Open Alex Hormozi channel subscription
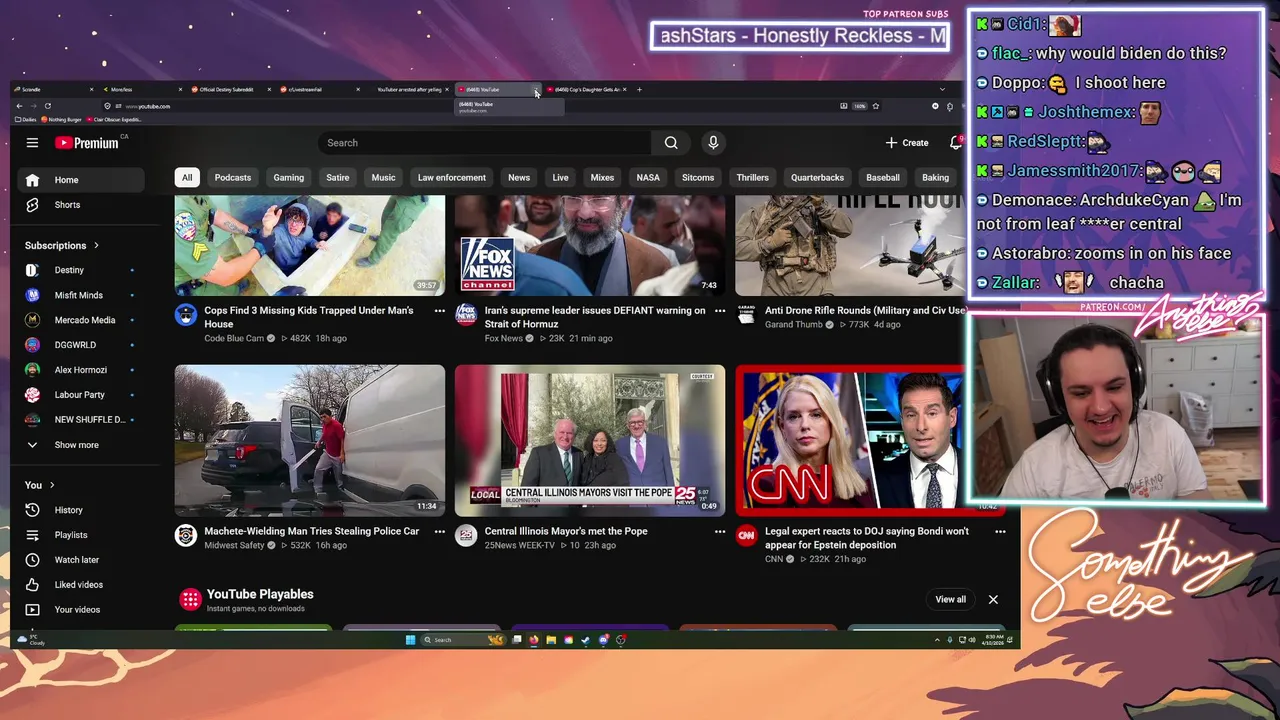The height and width of the screenshot is (720, 1280). click(81, 370)
